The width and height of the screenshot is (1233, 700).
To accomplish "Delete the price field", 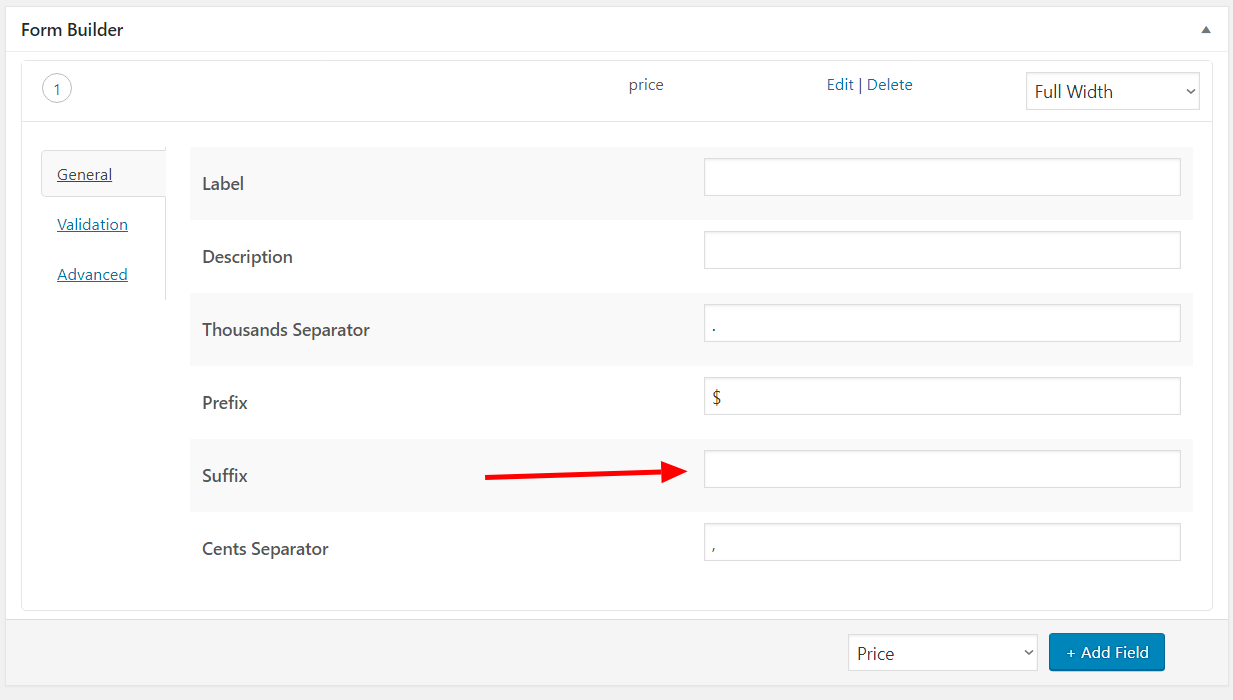I will (889, 84).
